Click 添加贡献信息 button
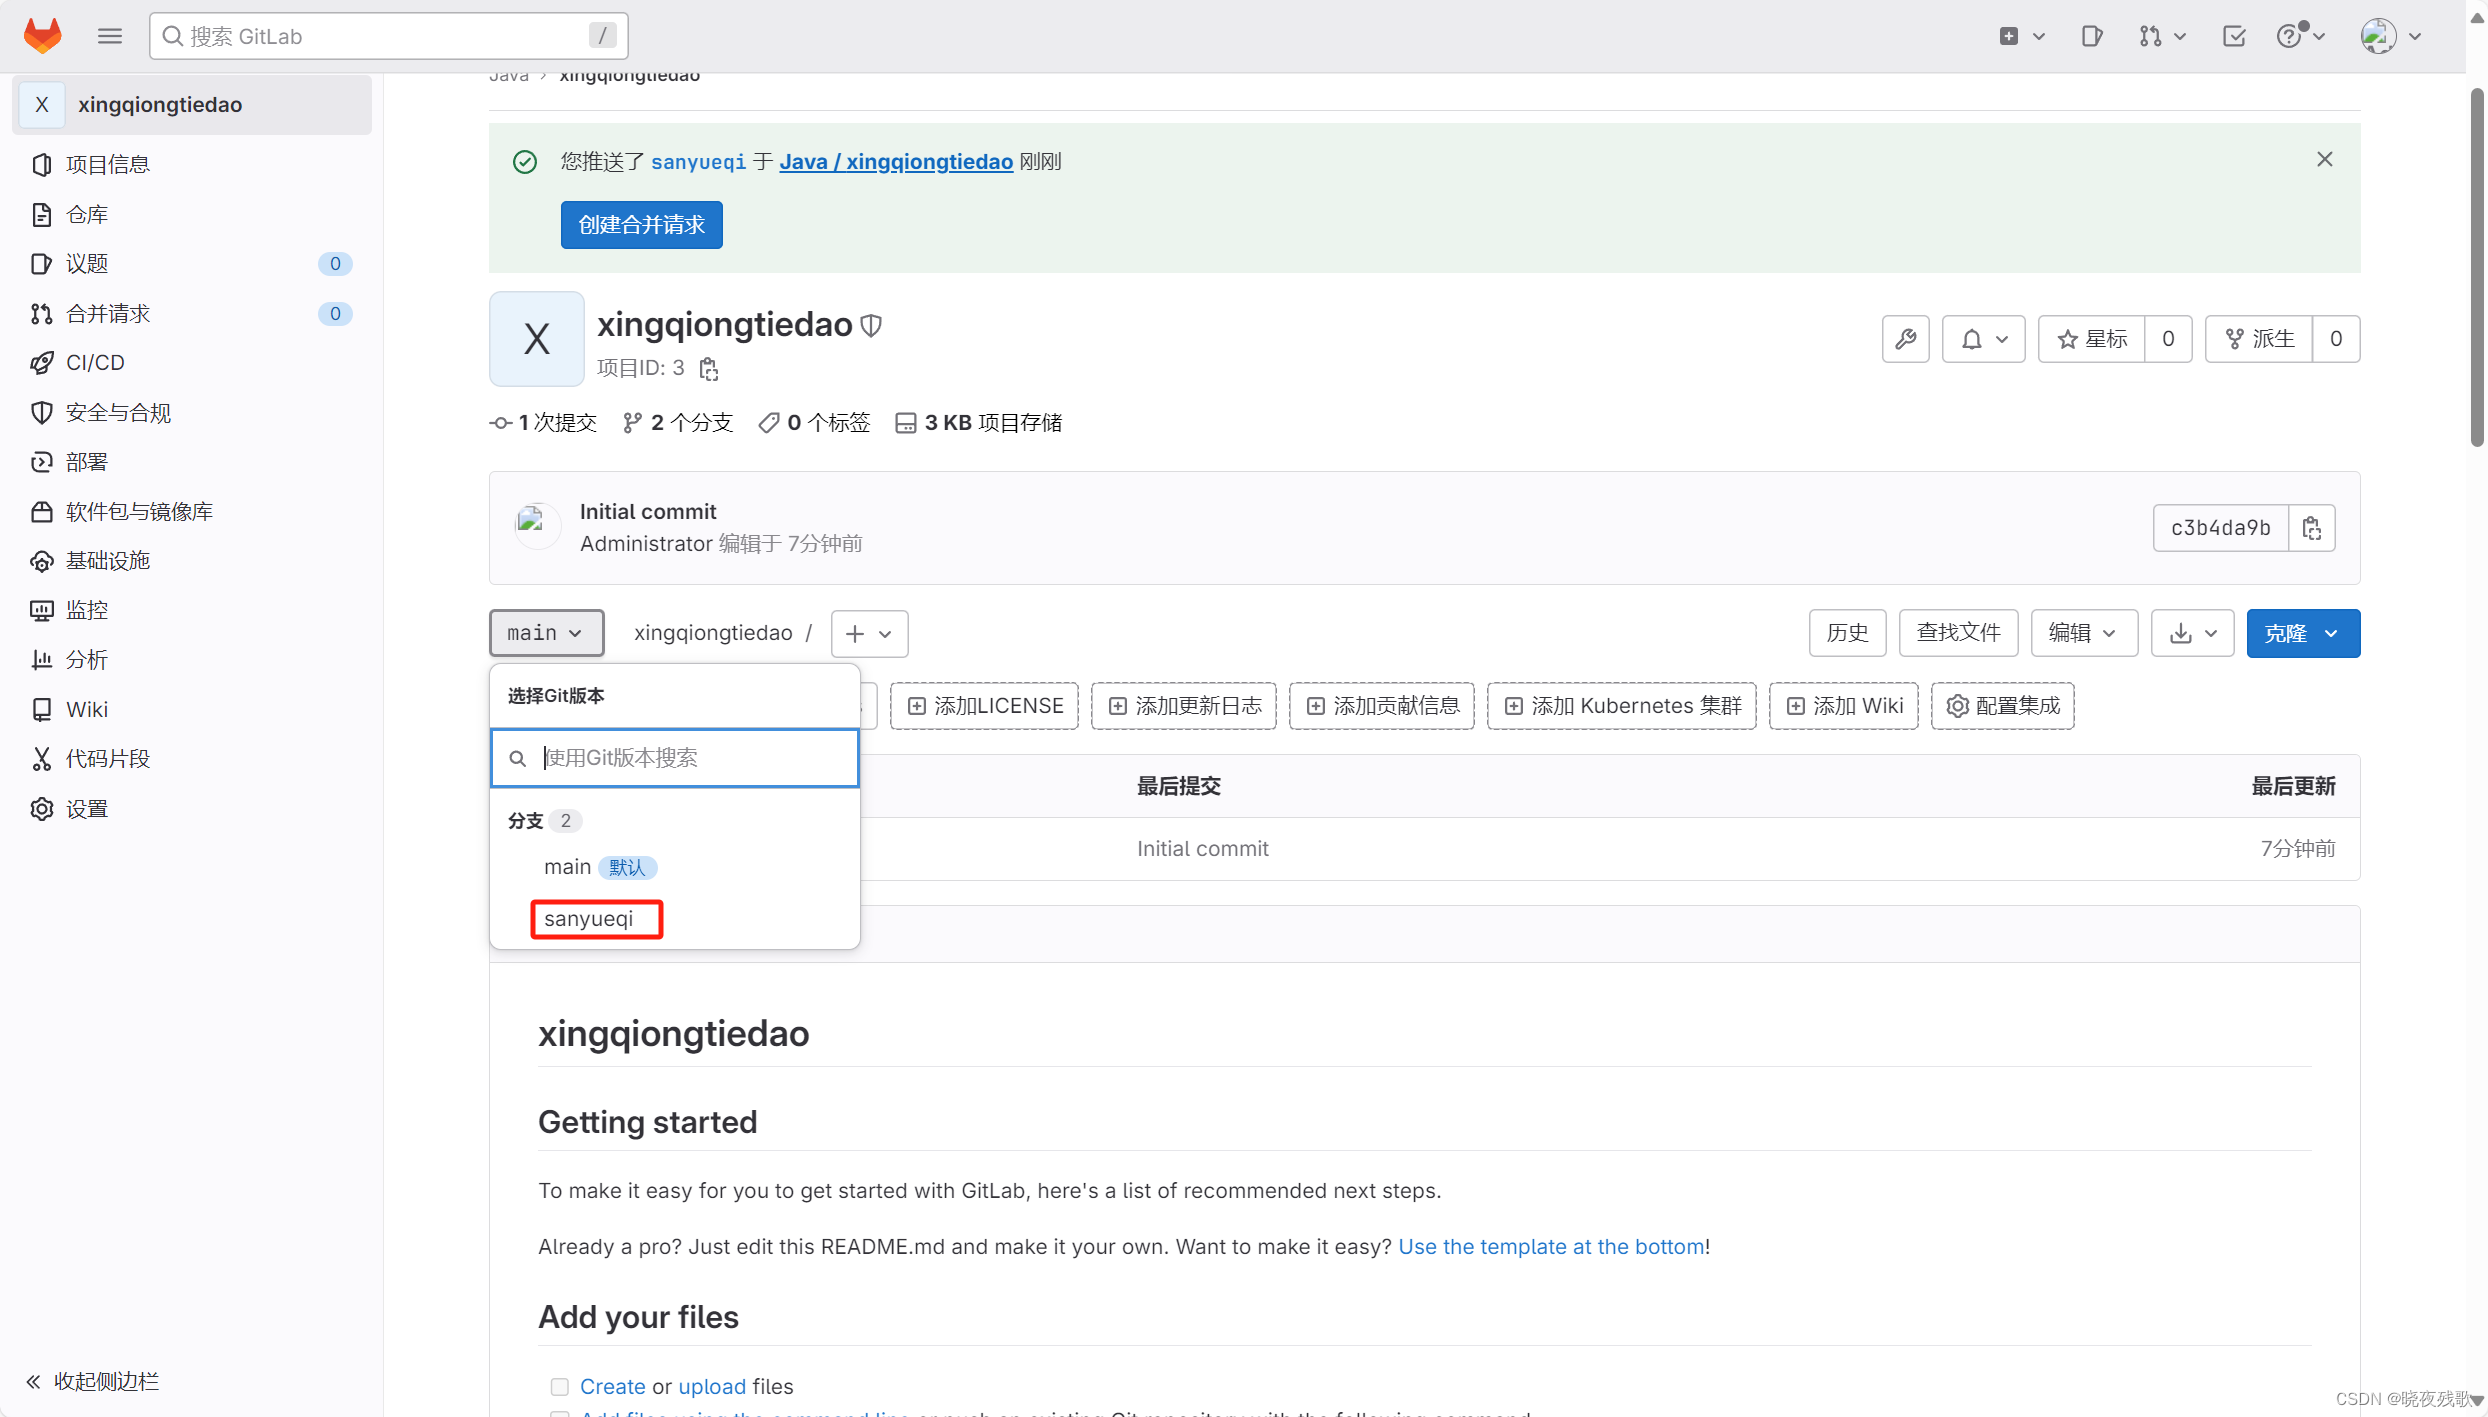Image resolution: width=2488 pixels, height=1417 pixels. pos(1382,706)
